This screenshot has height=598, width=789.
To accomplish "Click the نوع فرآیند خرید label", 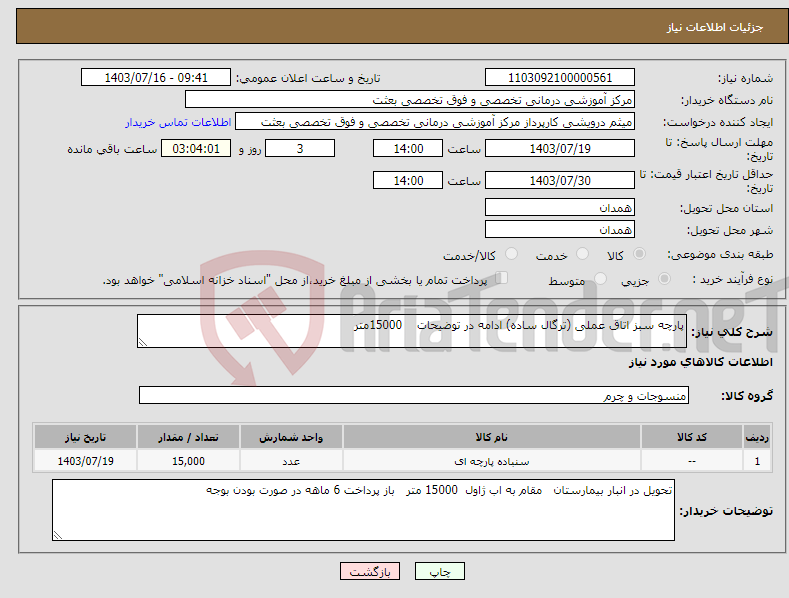I will (x=733, y=279).
